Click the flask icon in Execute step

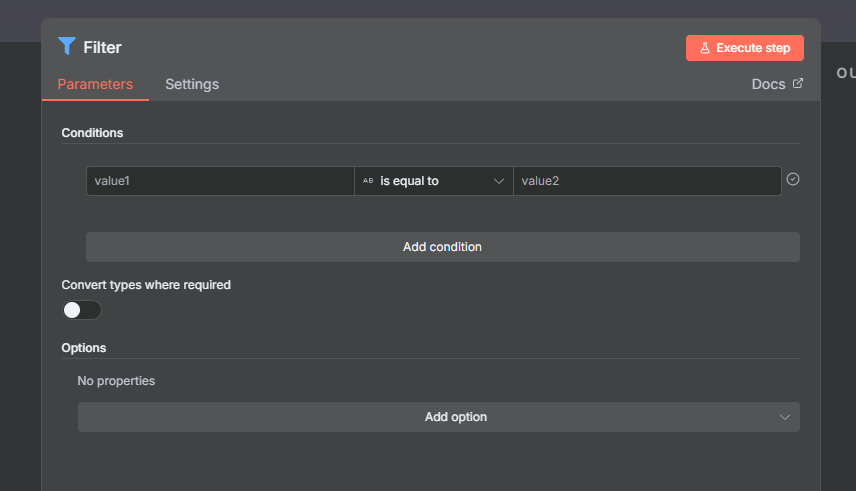[705, 48]
